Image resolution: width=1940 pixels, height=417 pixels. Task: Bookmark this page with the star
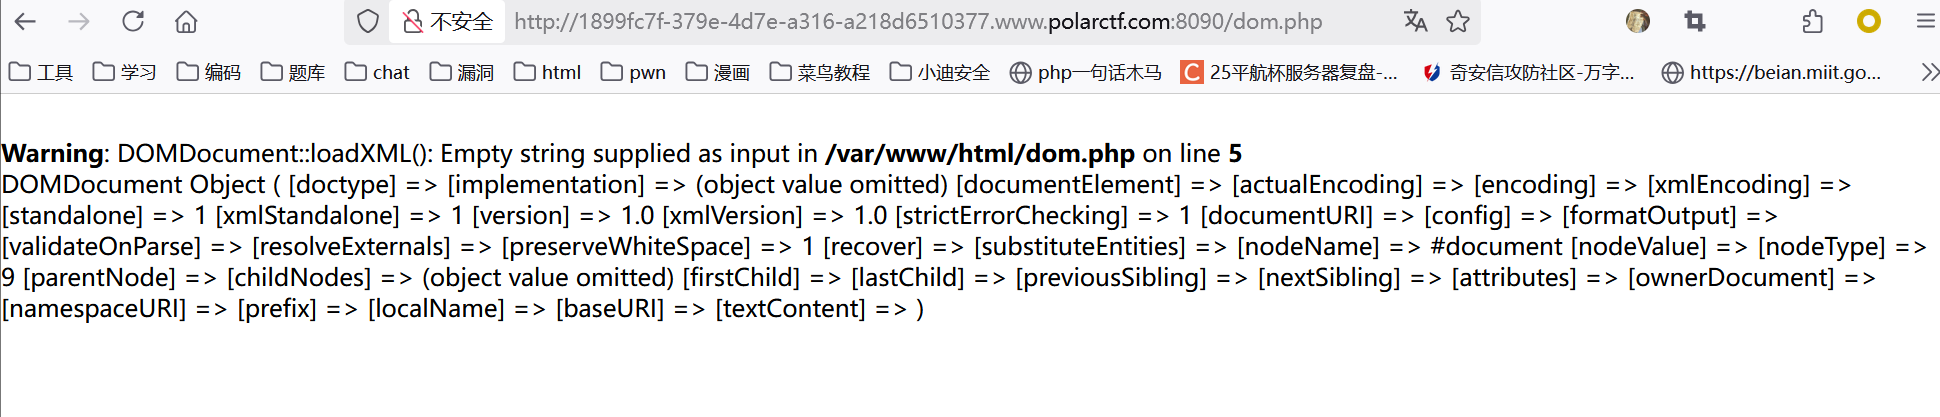(x=1459, y=21)
